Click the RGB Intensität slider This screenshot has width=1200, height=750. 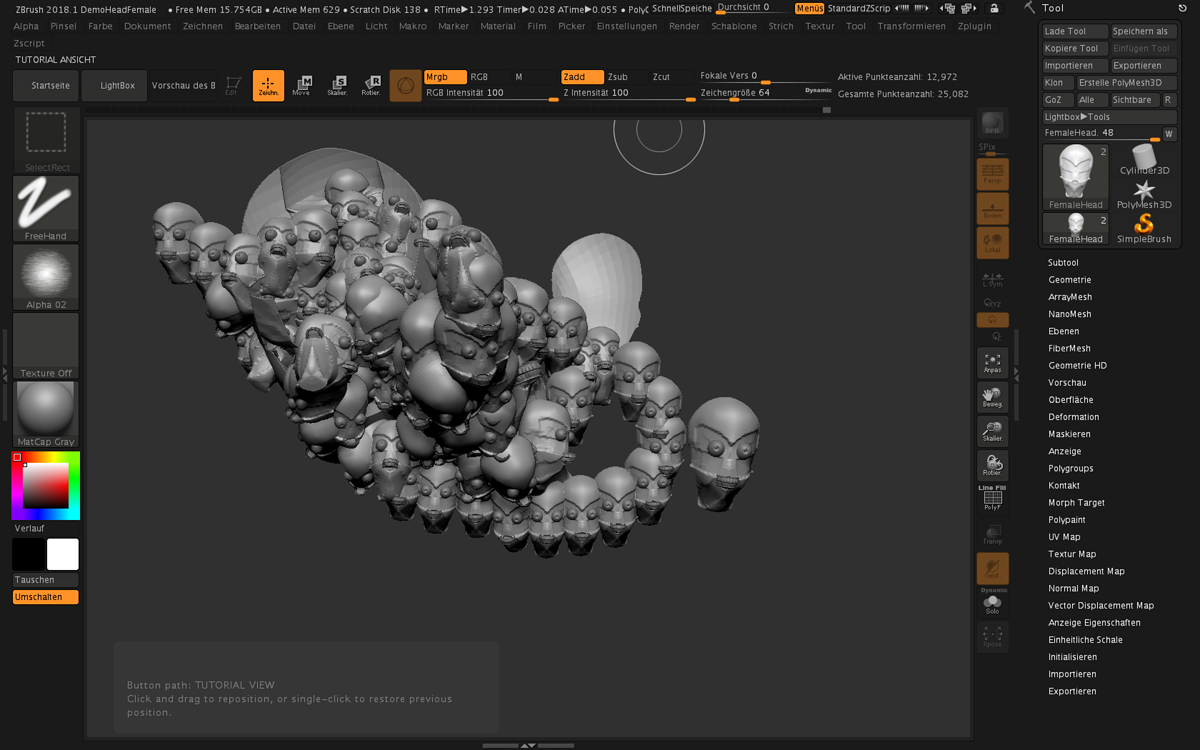(x=491, y=93)
